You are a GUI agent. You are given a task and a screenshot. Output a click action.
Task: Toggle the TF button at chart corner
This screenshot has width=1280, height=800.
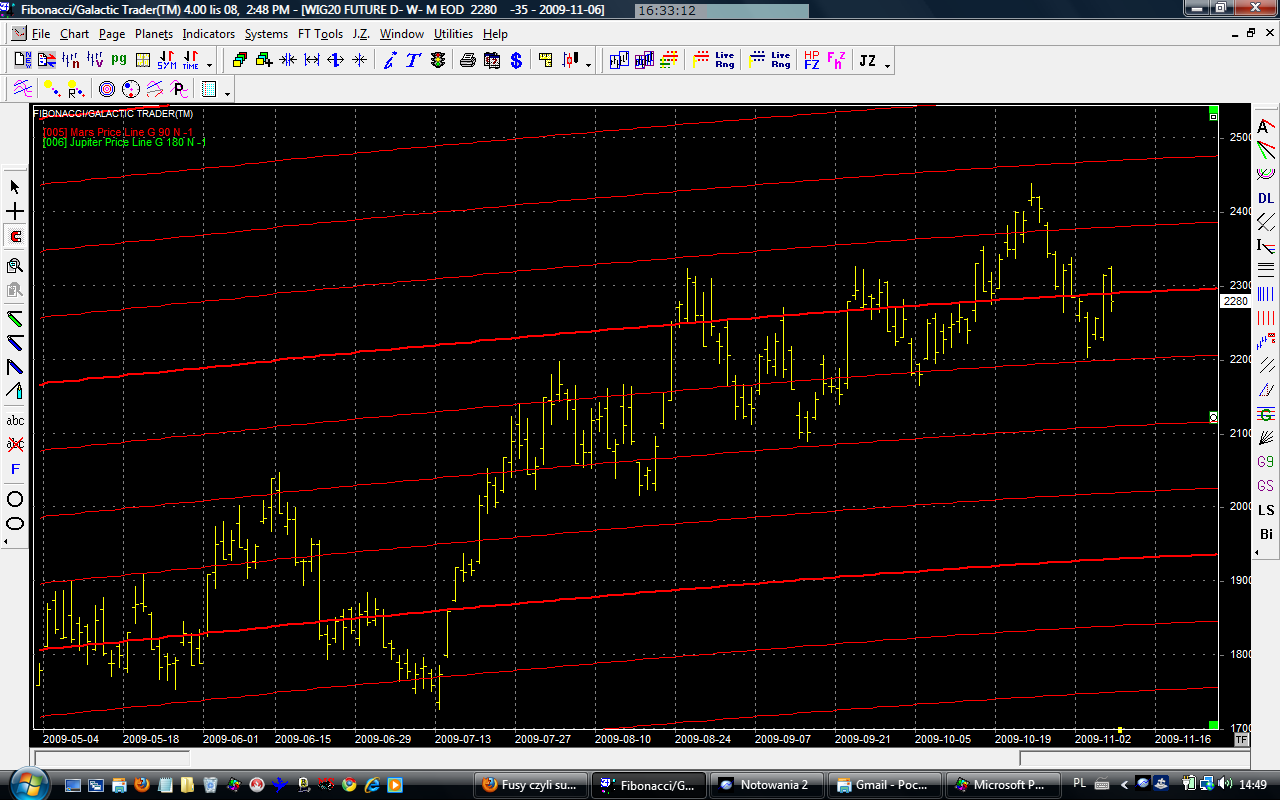point(1241,740)
